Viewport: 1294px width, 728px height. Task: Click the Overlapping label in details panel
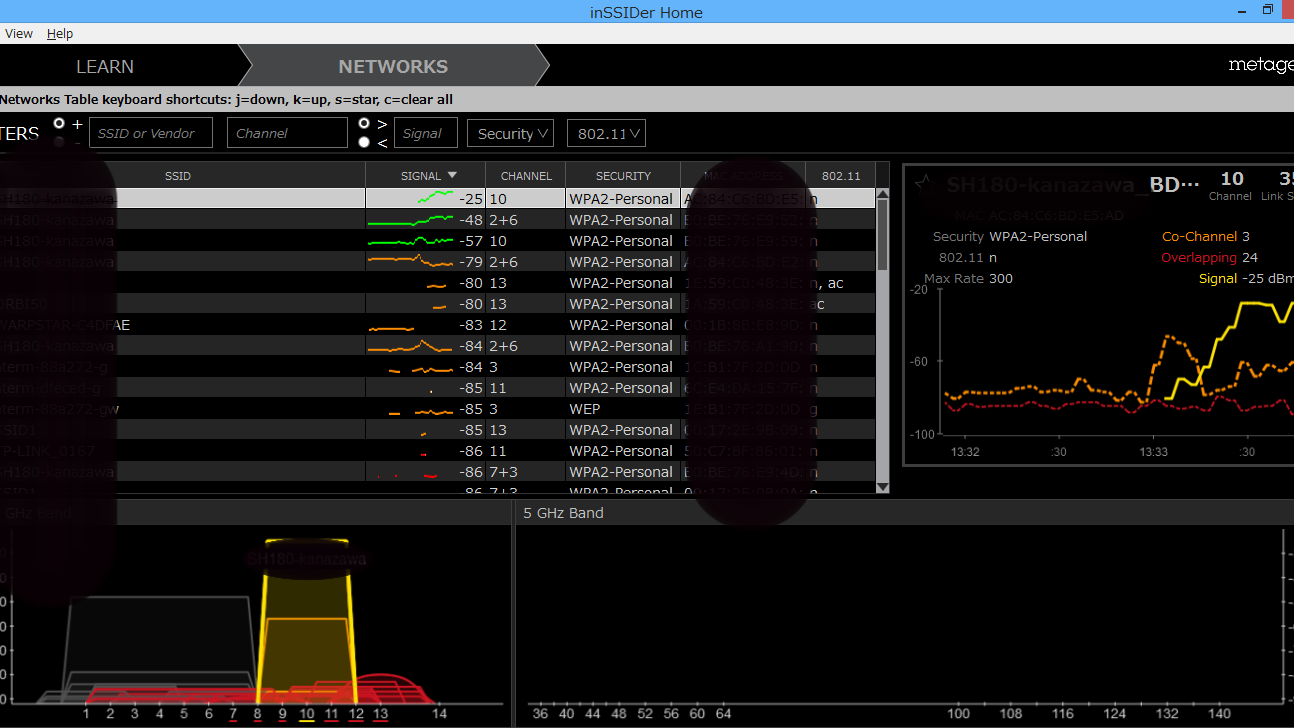coord(1199,258)
